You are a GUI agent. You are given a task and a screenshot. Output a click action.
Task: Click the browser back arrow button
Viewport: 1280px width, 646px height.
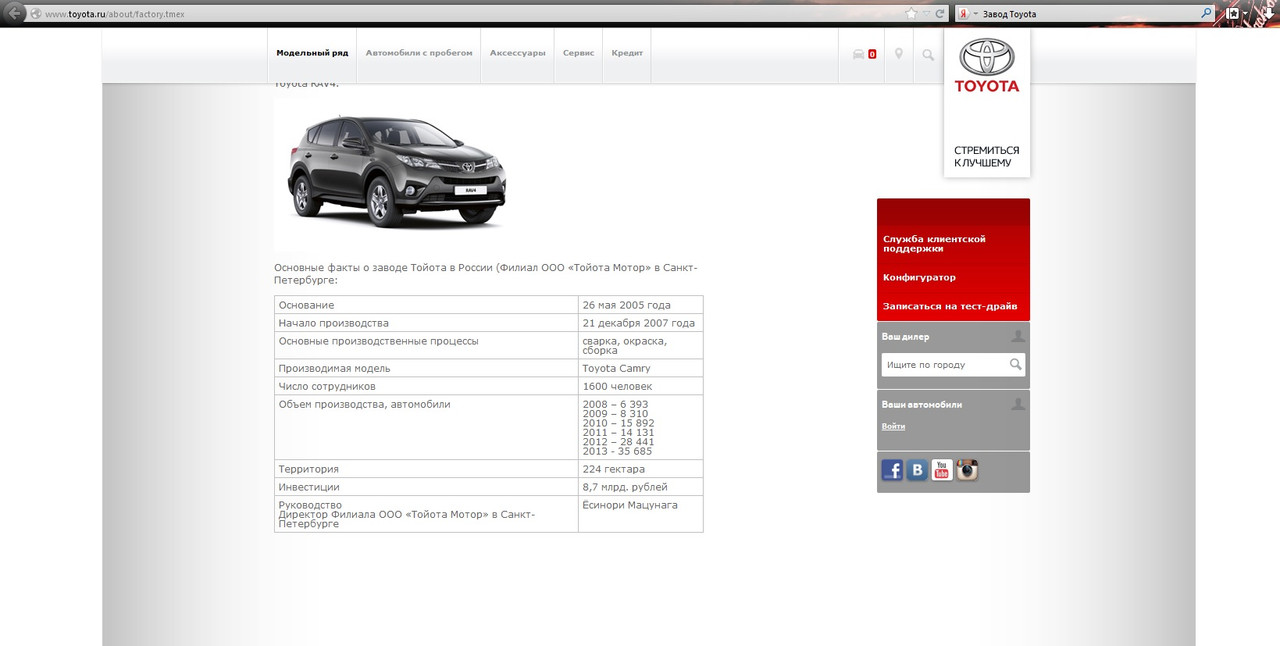tap(15, 14)
